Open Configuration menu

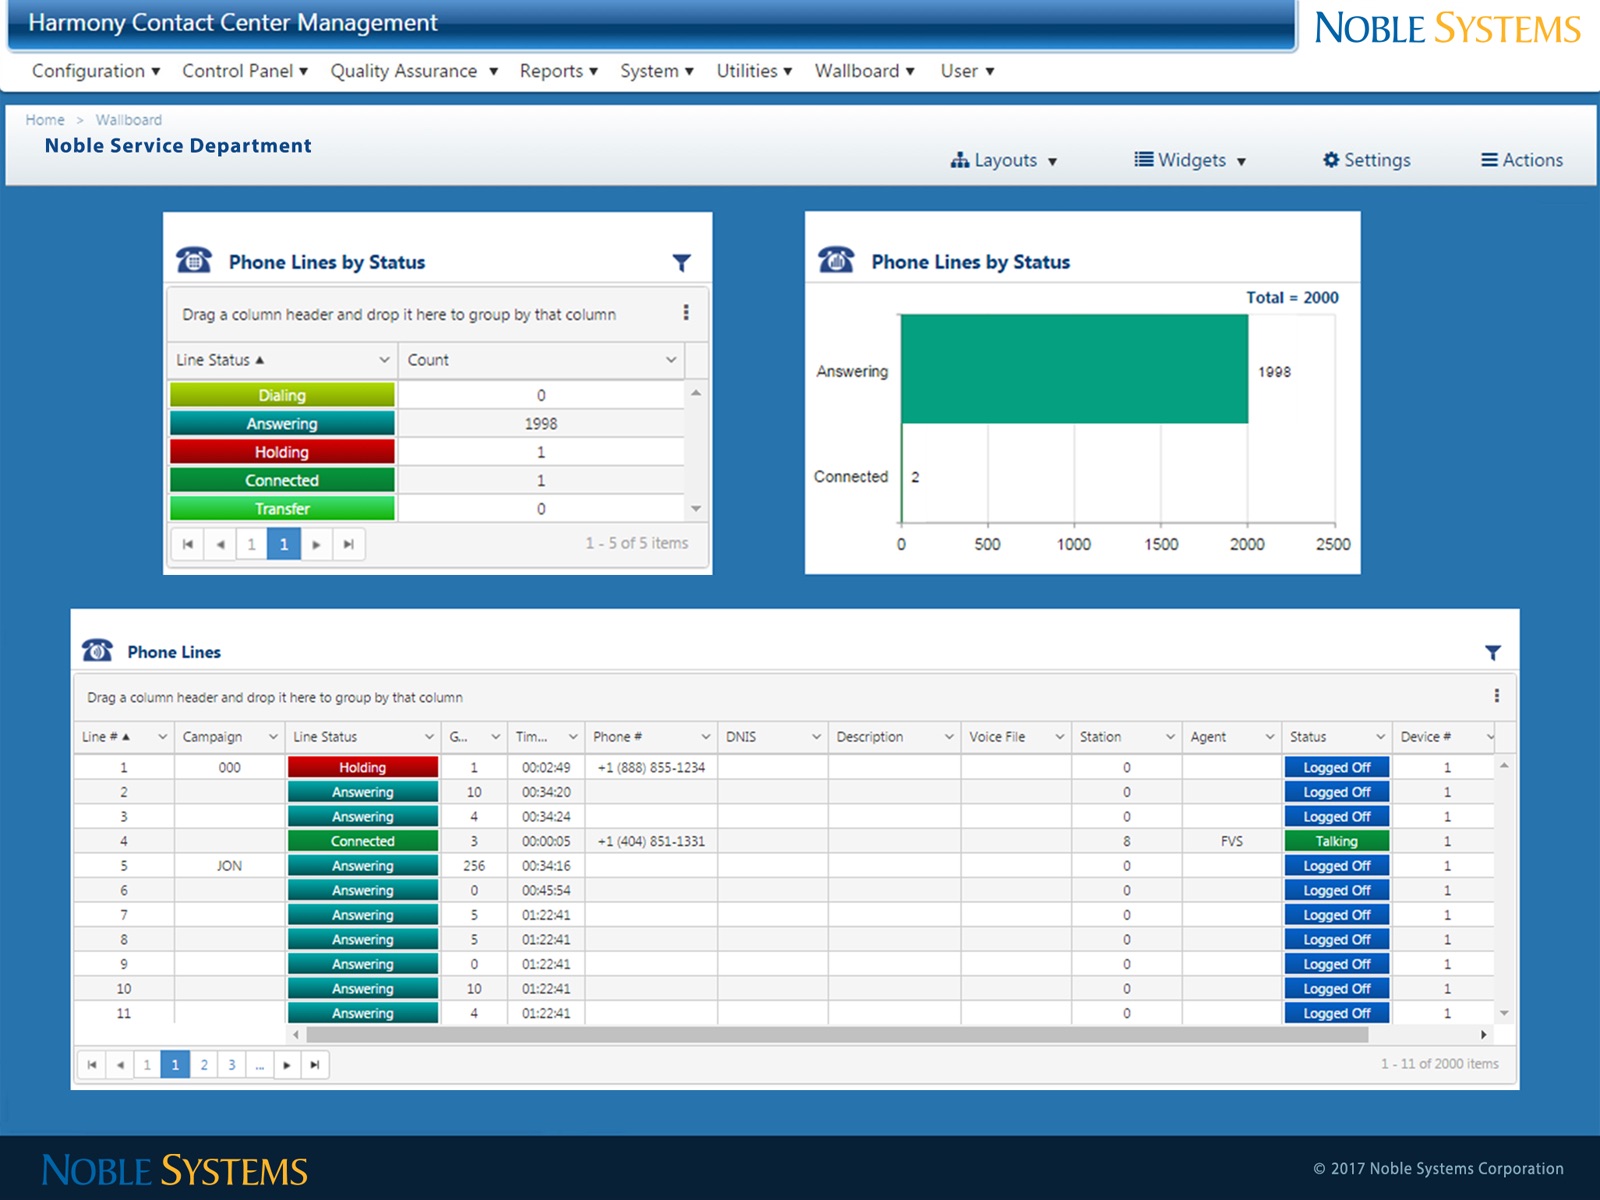(96, 71)
